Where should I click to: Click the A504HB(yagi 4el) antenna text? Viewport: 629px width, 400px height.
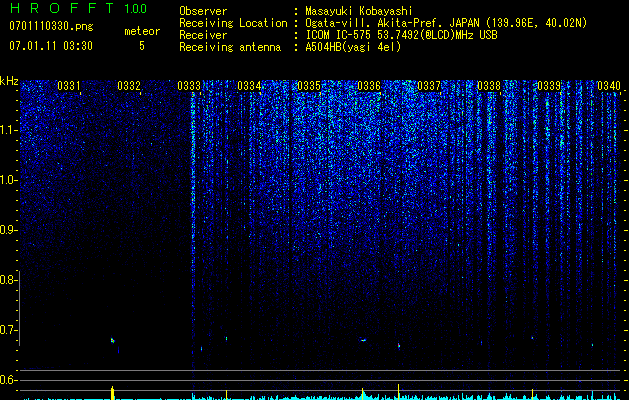pyautogui.click(x=353, y=47)
